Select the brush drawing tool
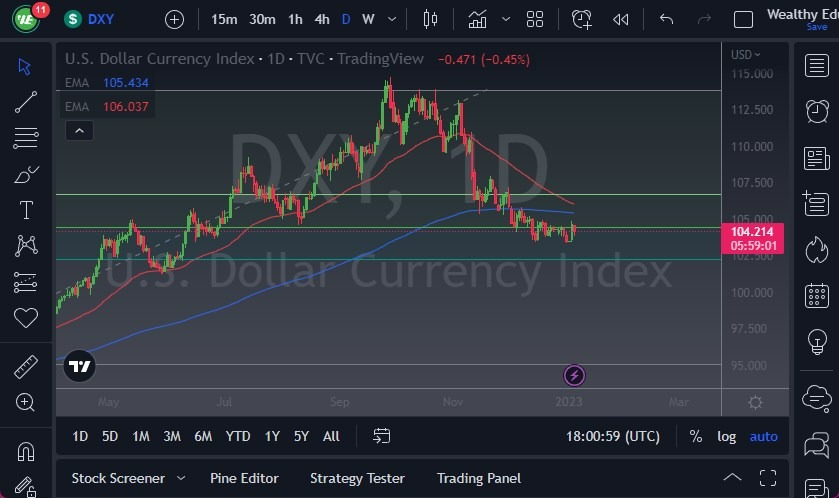Viewport: 839px width, 498px height. click(x=26, y=174)
